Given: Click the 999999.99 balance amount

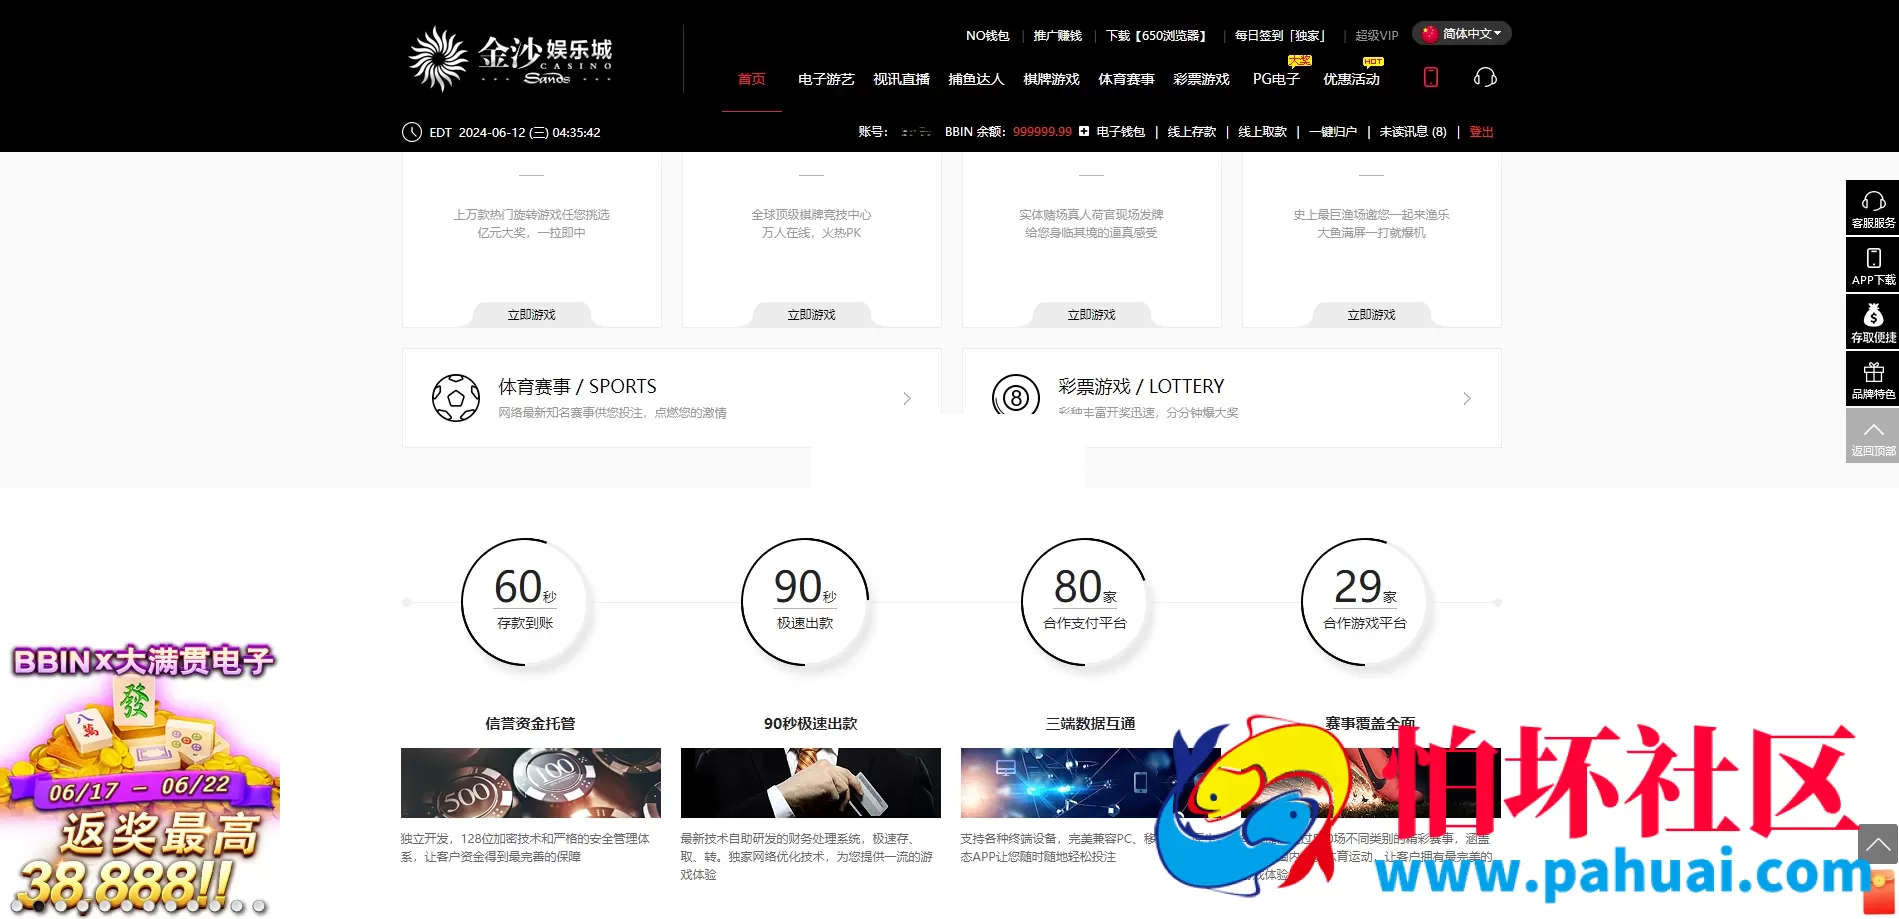Looking at the screenshot, I should [x=1042, y=132].
